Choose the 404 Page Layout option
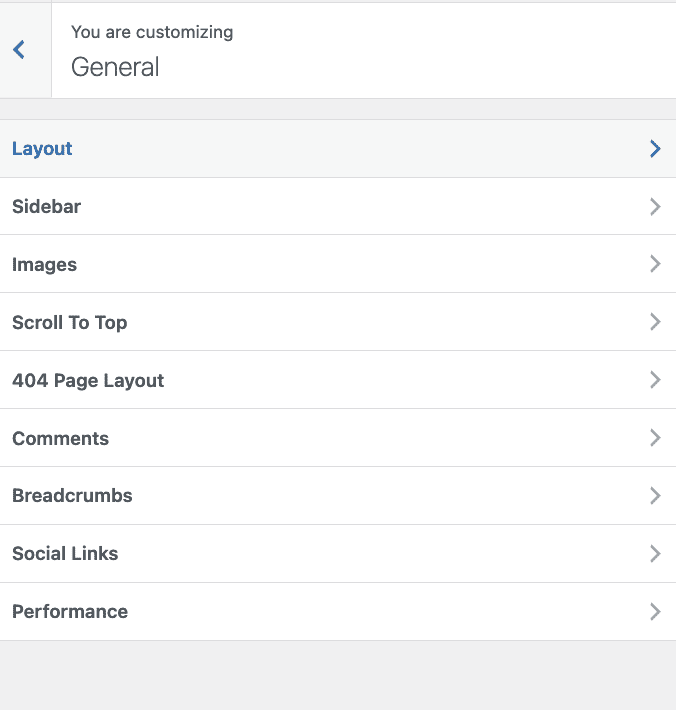The image size is (676, 710). (x=338, y=380)
